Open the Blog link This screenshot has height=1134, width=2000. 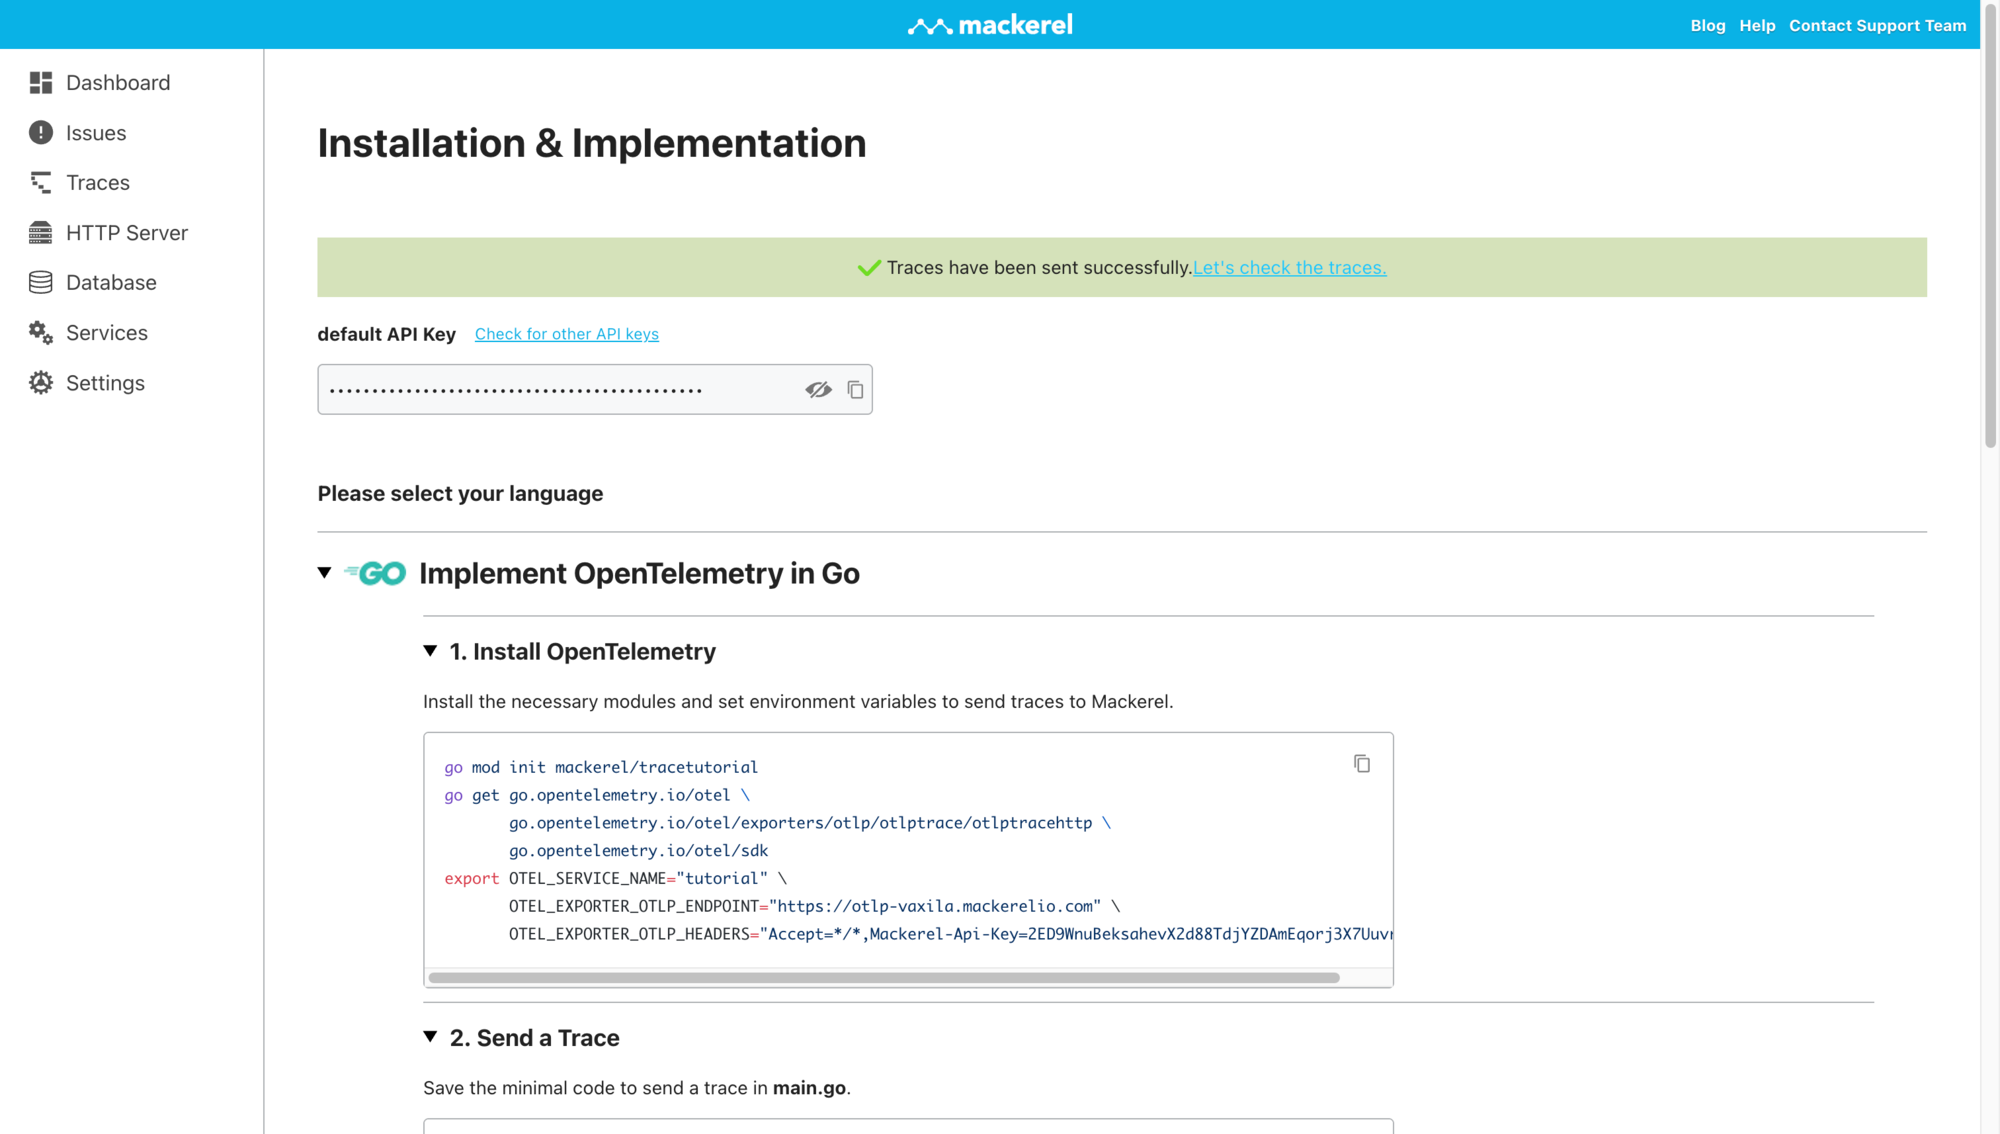click(x=1708, y=26)
